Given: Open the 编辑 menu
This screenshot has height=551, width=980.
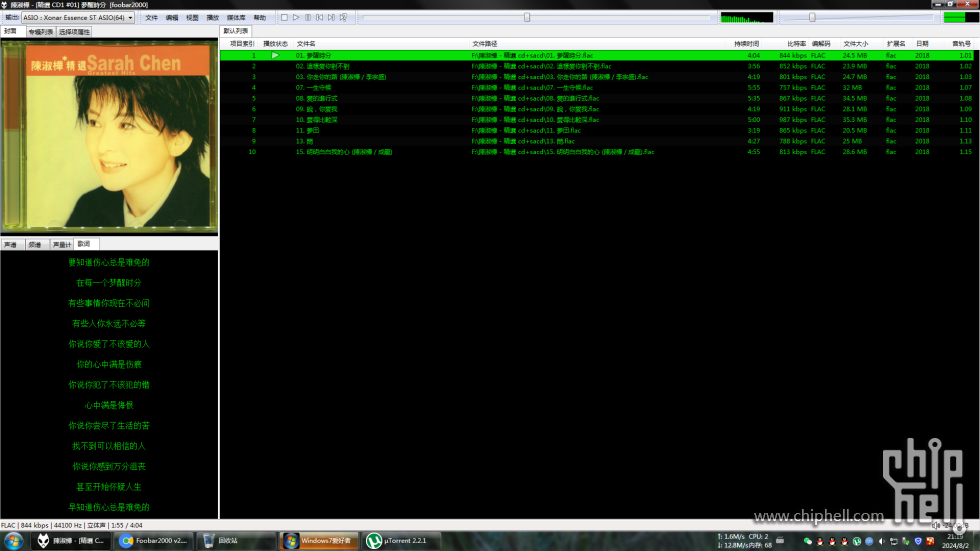Looking at the screenshot, I should pos(172,17).
